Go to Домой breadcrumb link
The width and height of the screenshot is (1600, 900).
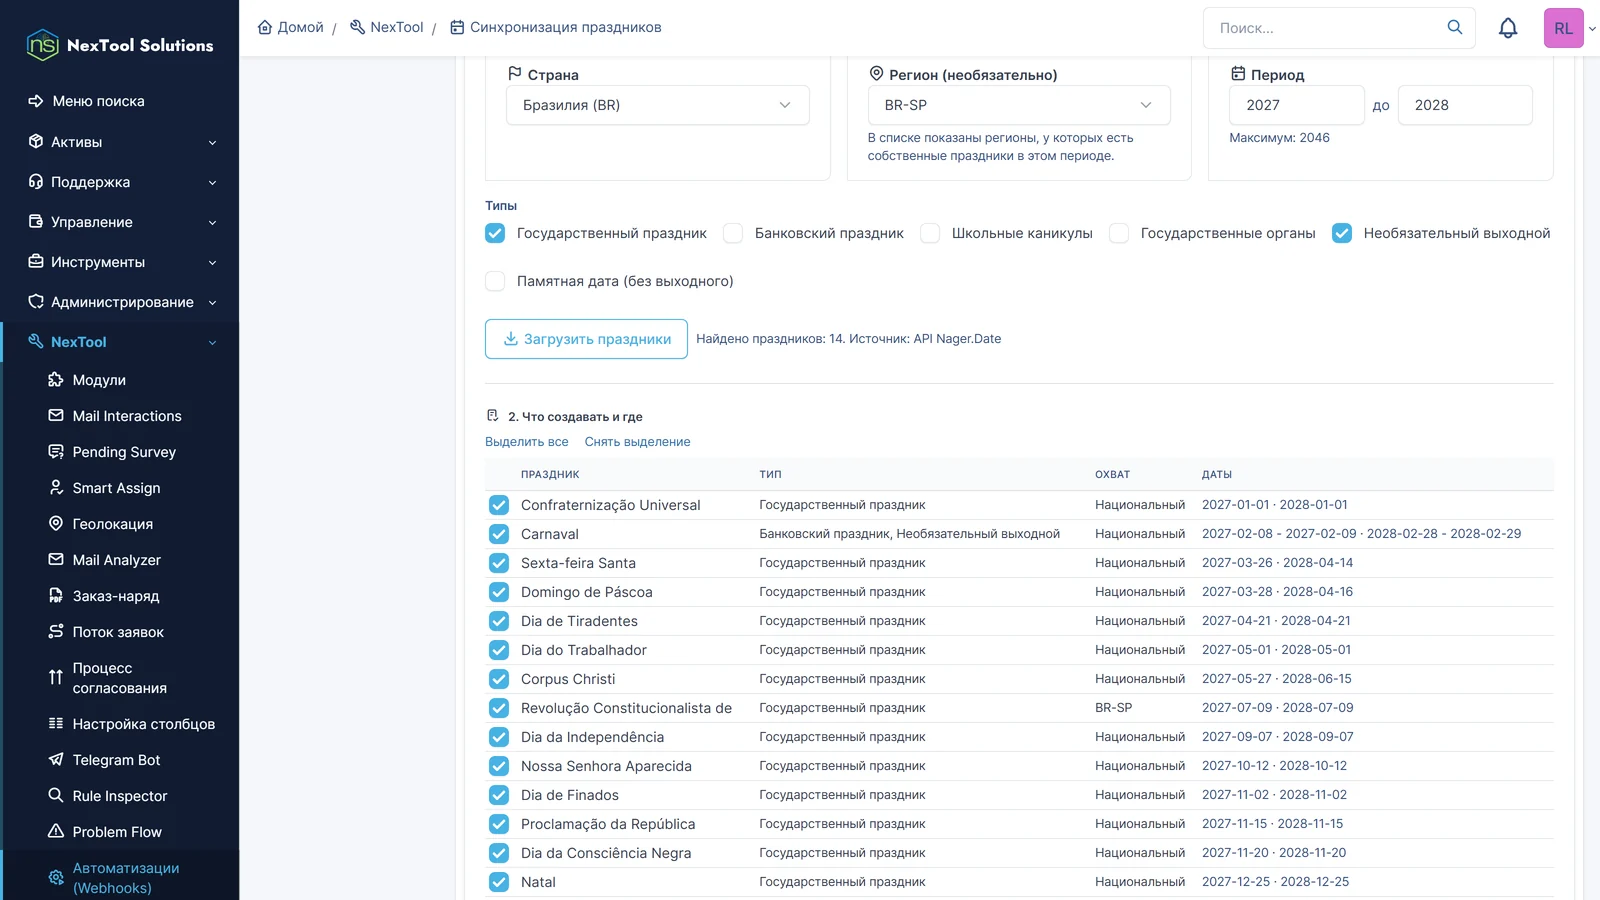pyautogui.click(x=291, y=27)
